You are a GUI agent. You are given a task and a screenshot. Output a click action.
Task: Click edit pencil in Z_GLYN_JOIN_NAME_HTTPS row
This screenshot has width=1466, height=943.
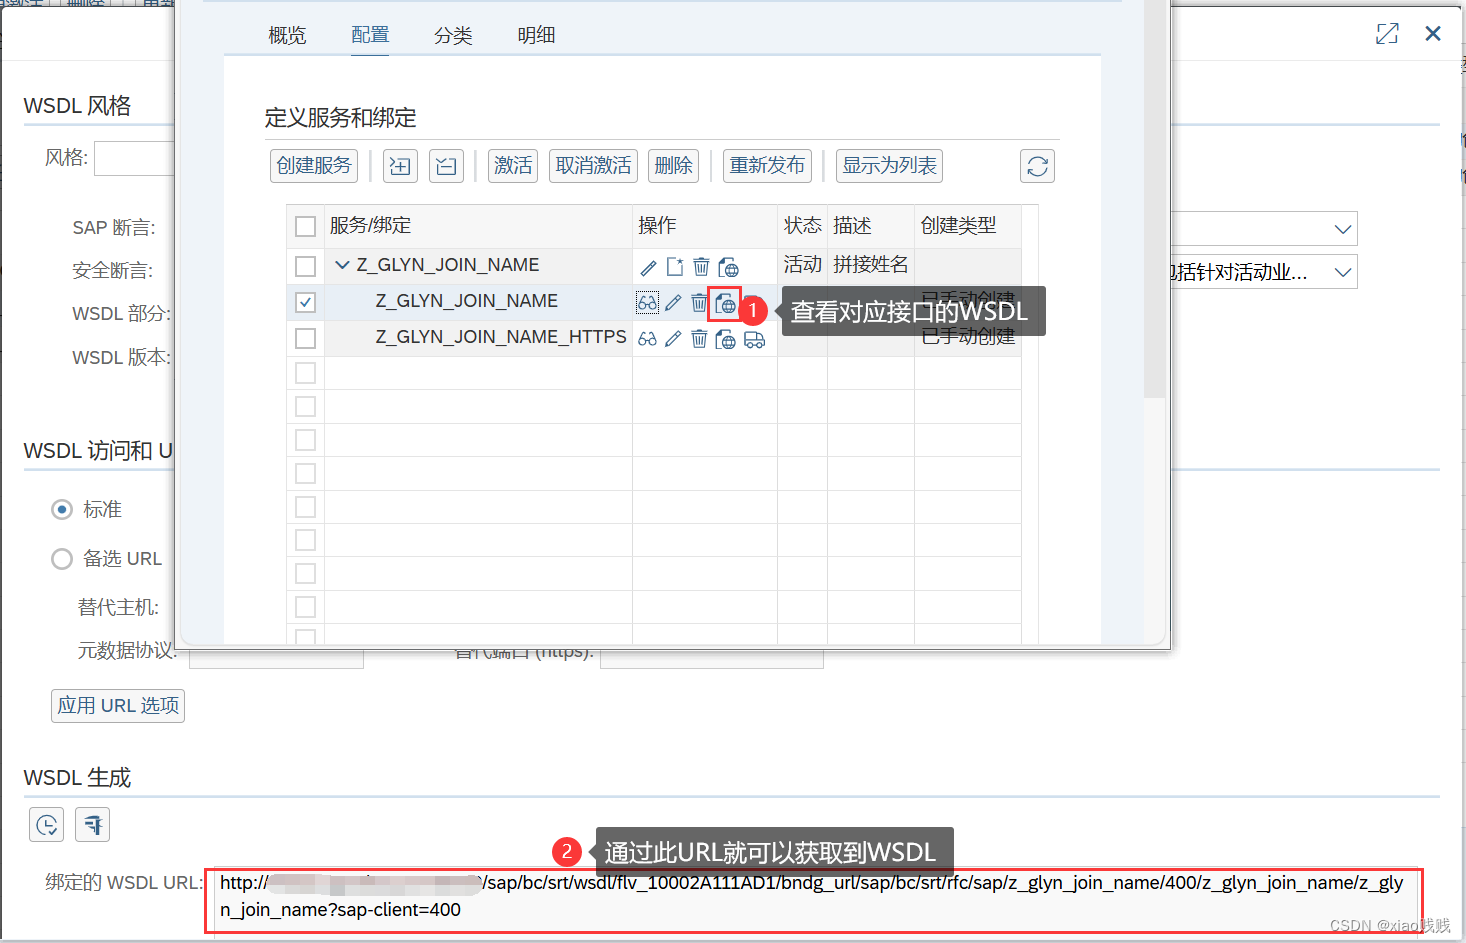[673, 339]
